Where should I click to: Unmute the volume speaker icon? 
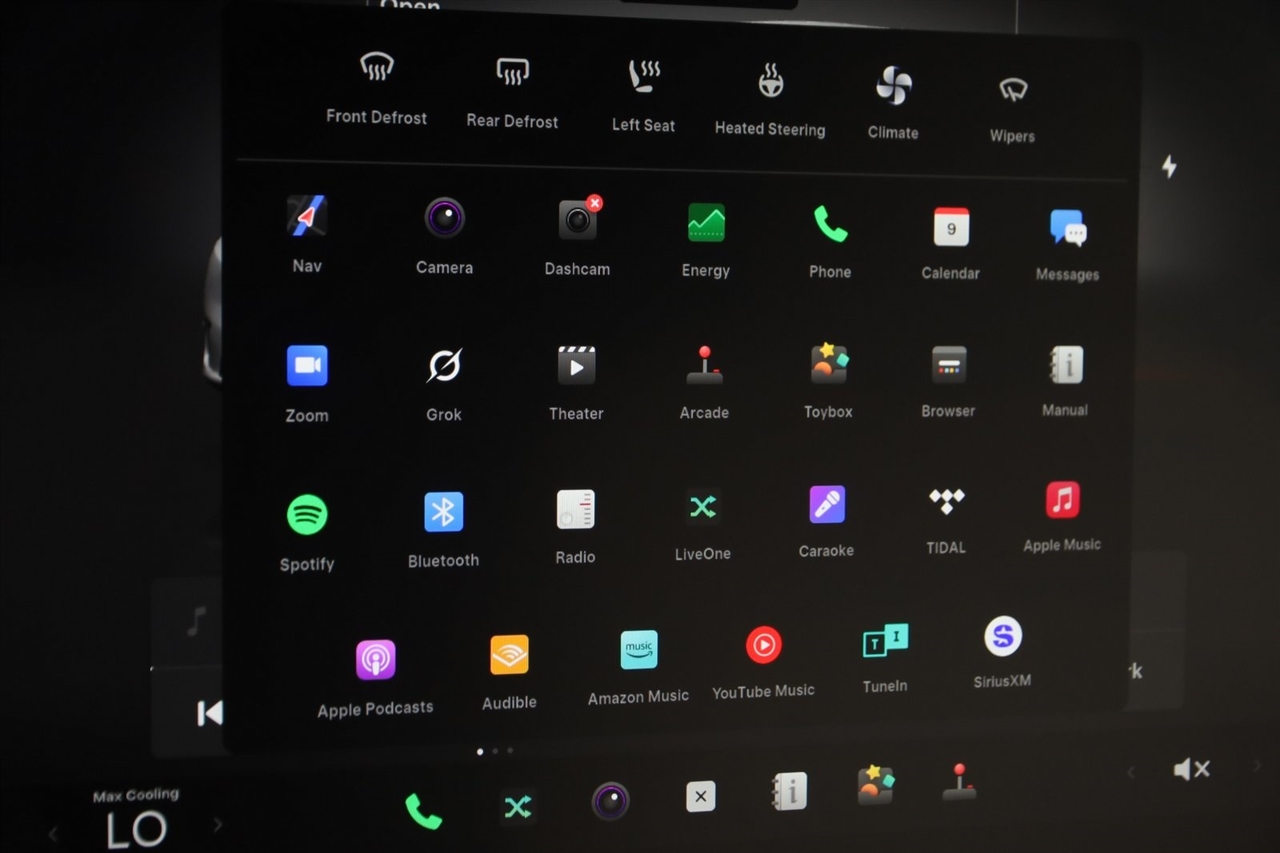coord(1191,769)
